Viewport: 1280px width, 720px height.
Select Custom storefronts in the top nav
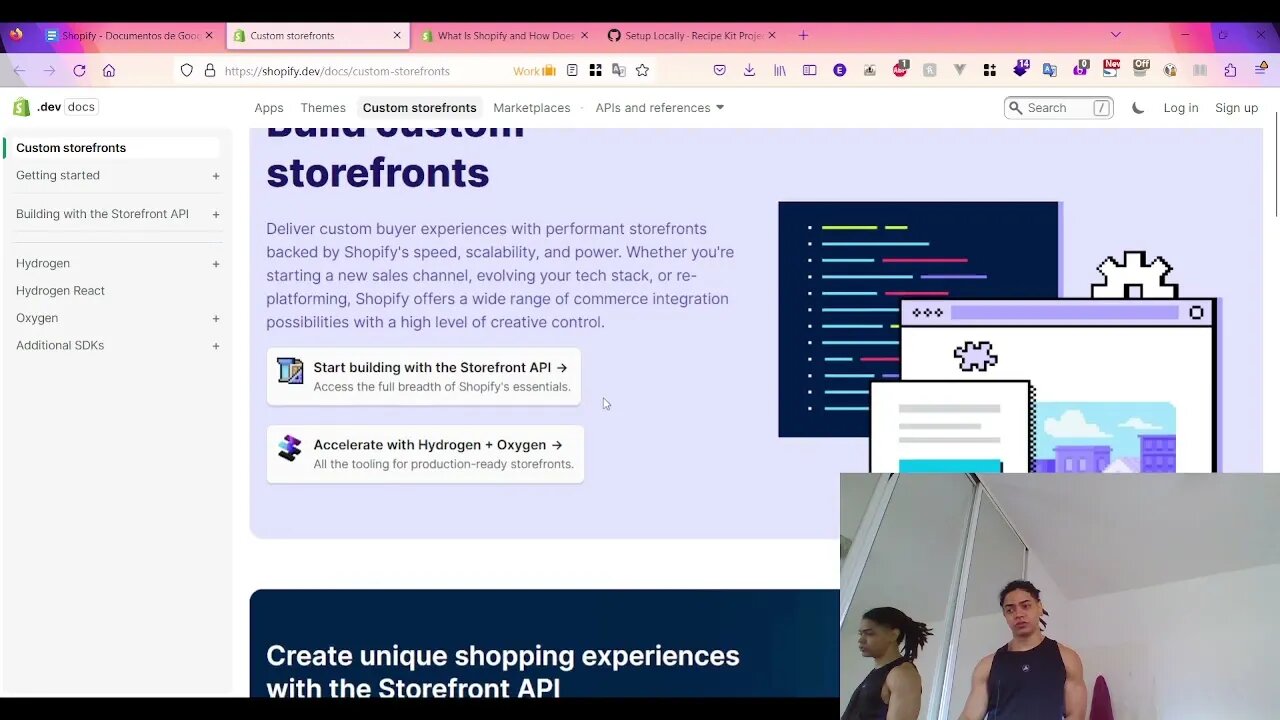click(x=419, y=108)
